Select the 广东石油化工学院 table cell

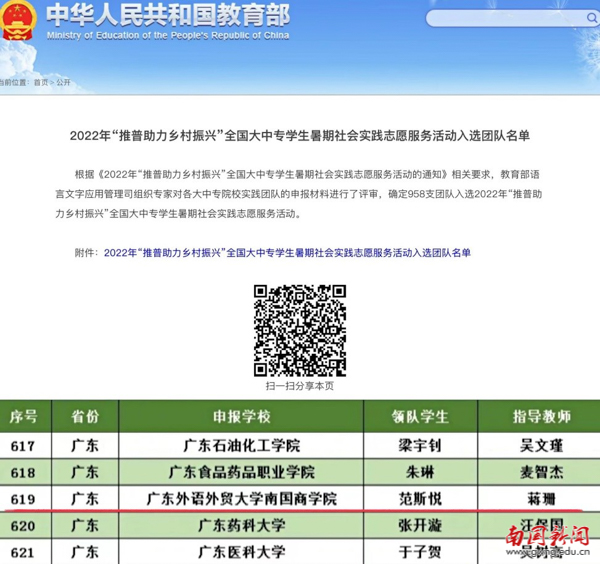242,445
